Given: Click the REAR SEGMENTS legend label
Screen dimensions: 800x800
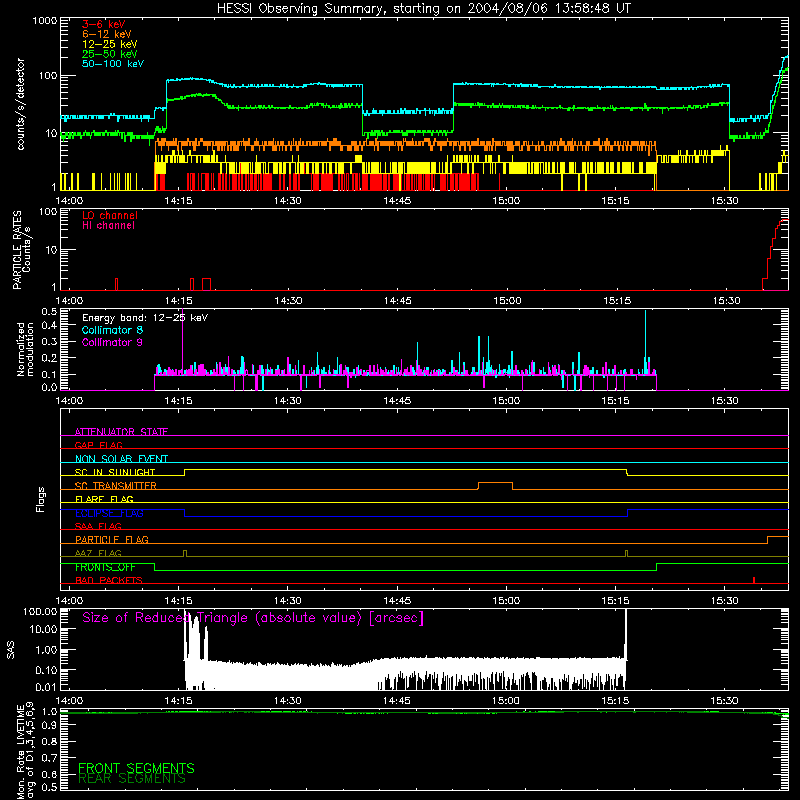Looking at the screenshot, I should point(132,779).
